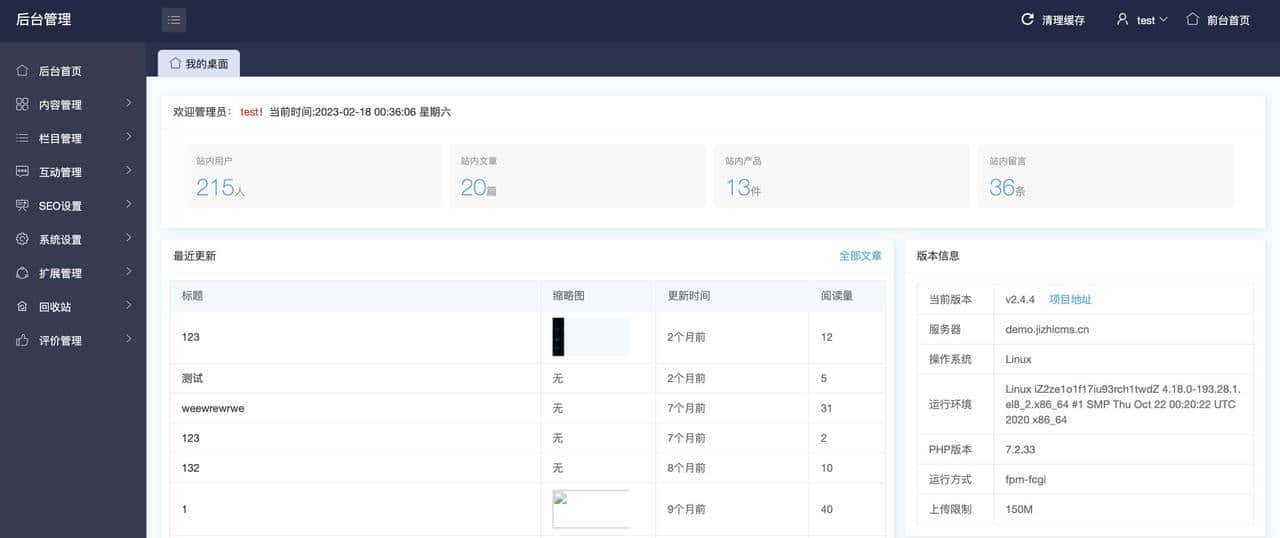Click the 150M upload limit value

click(1019, 510)
